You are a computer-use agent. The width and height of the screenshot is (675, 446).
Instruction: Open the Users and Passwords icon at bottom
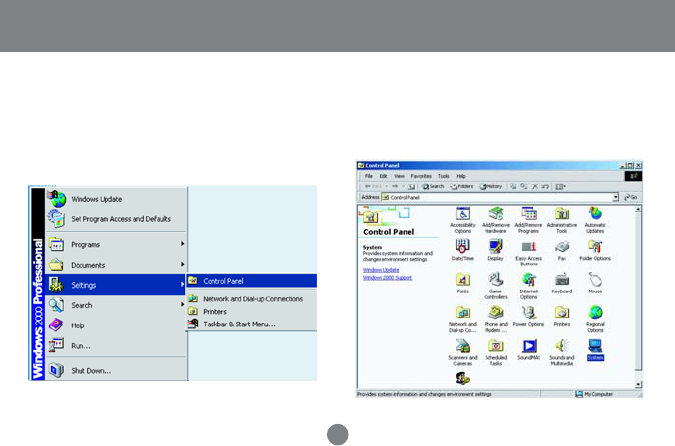(462, 378)
